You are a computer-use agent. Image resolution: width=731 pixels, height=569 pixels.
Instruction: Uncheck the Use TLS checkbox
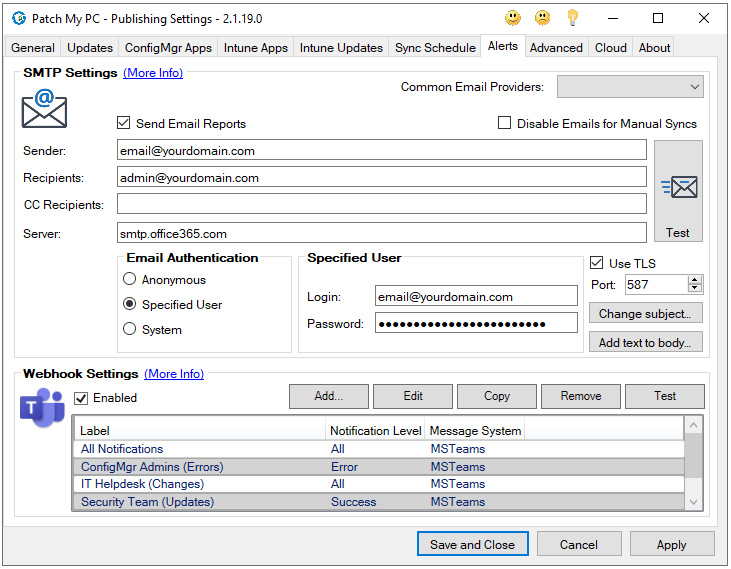[597, 264]
